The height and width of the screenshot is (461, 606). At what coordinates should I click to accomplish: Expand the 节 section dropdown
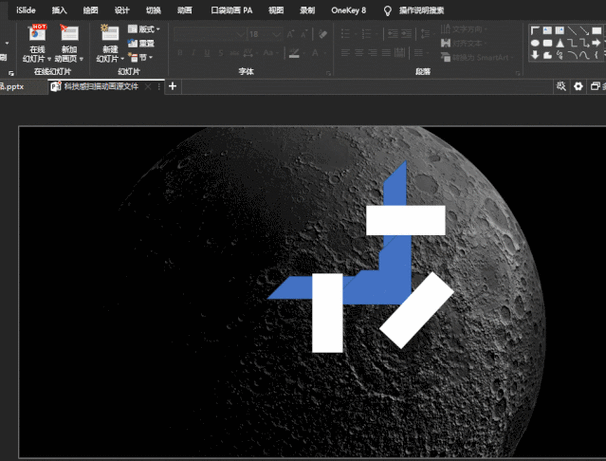click(145, 58)
